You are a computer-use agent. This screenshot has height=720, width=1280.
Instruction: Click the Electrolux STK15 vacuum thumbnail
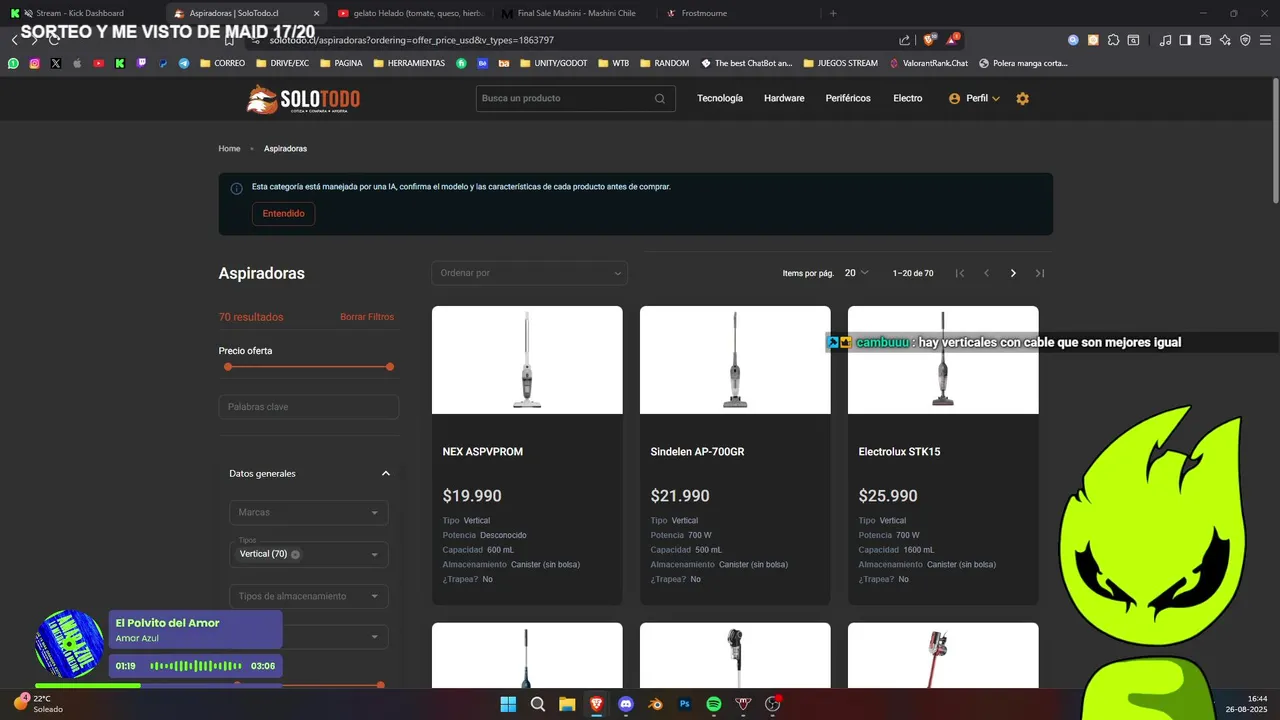click(x=943, y=360)
